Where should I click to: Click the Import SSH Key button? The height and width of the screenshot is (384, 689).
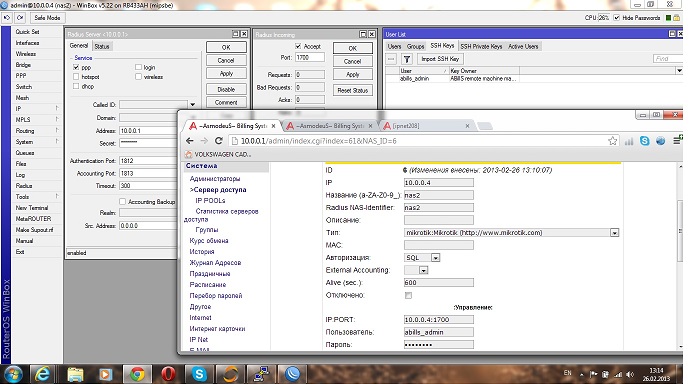click(440, 59)
